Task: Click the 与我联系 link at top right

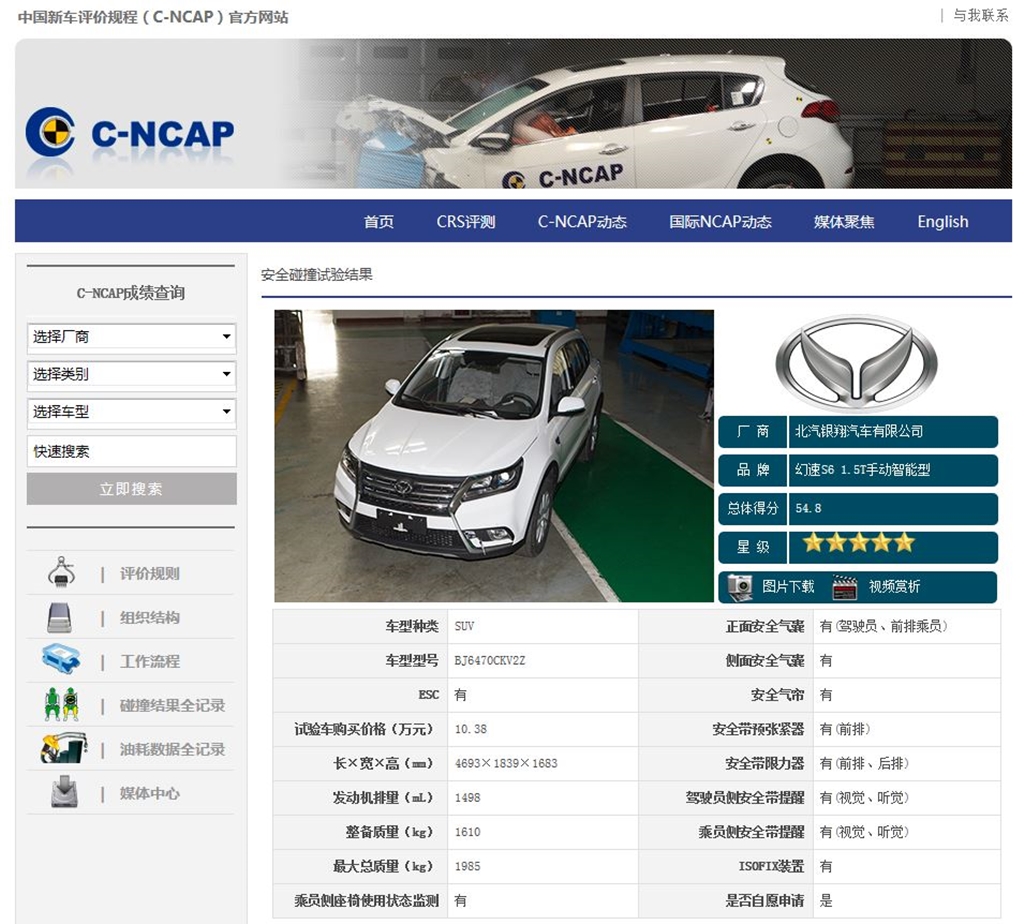Action: (980, 15)
